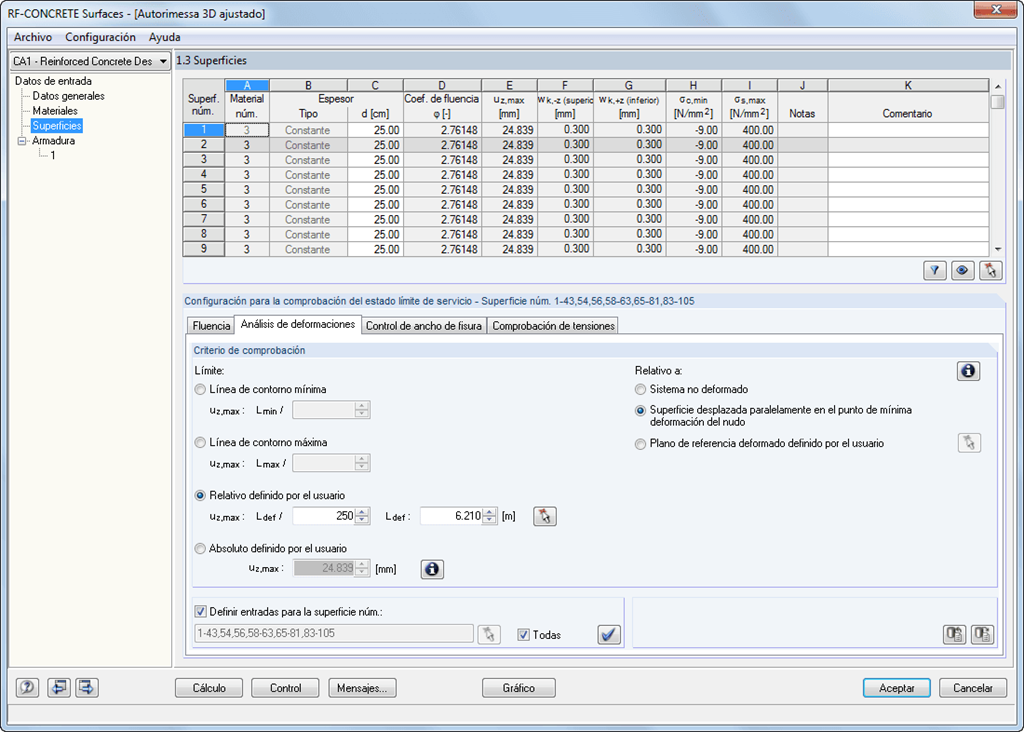Select 'Superficies' in the tree
The image size is (1024, 732).
click(x=57, y=126)
